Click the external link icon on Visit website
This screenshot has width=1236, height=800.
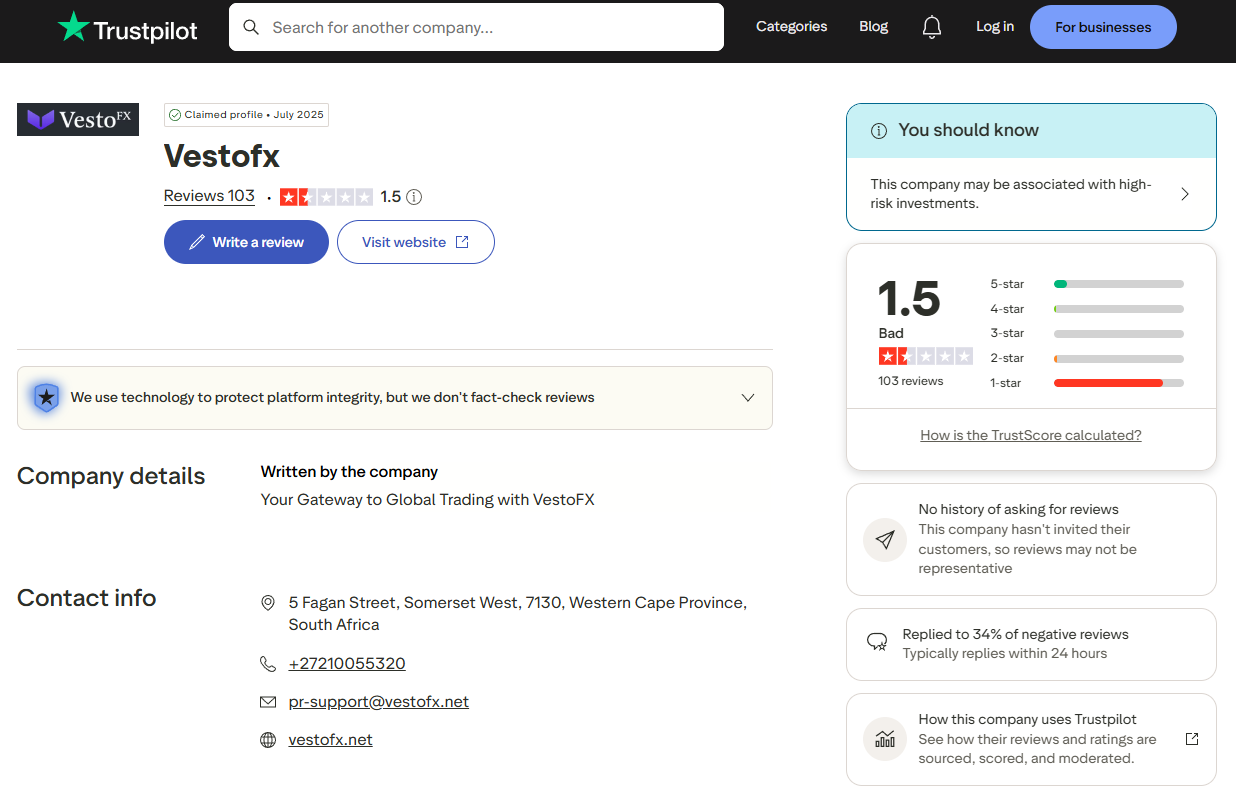click(x=462, y=242)
